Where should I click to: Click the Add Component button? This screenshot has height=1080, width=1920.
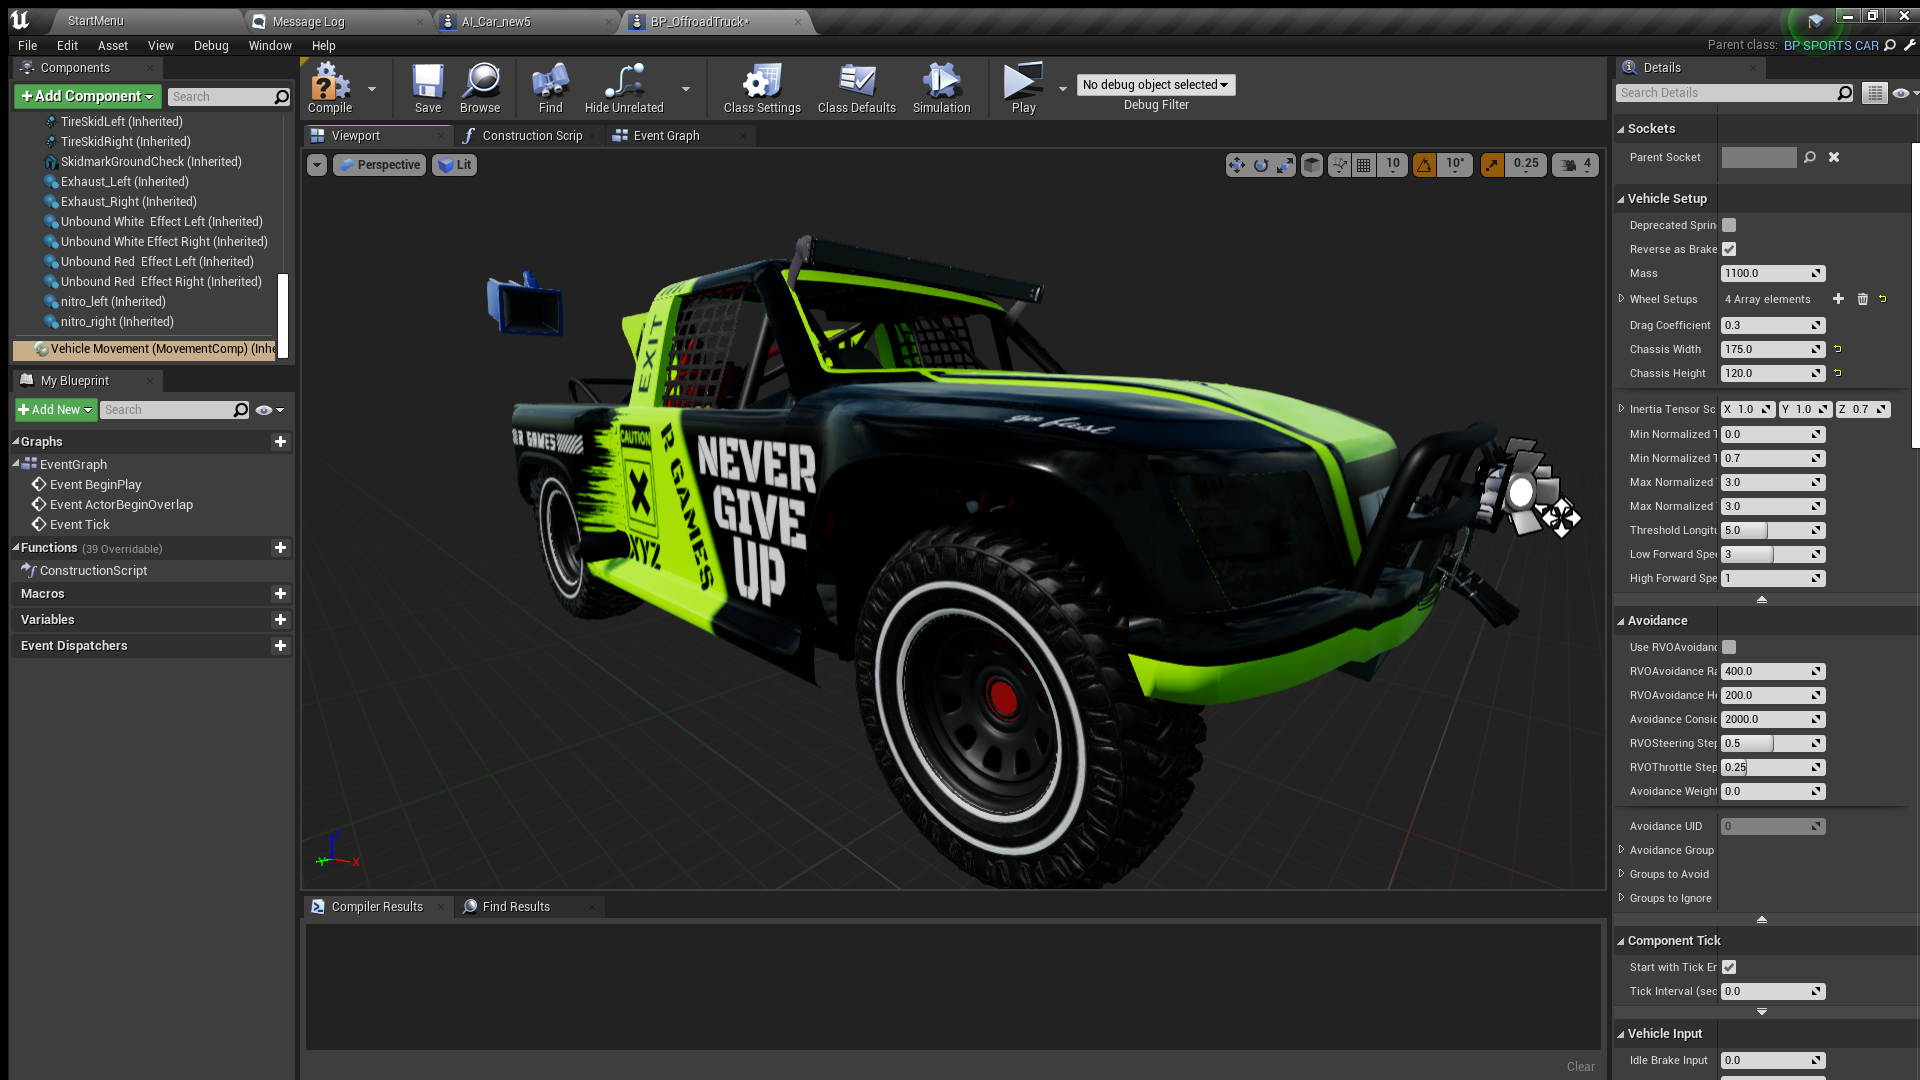[87, 96]
